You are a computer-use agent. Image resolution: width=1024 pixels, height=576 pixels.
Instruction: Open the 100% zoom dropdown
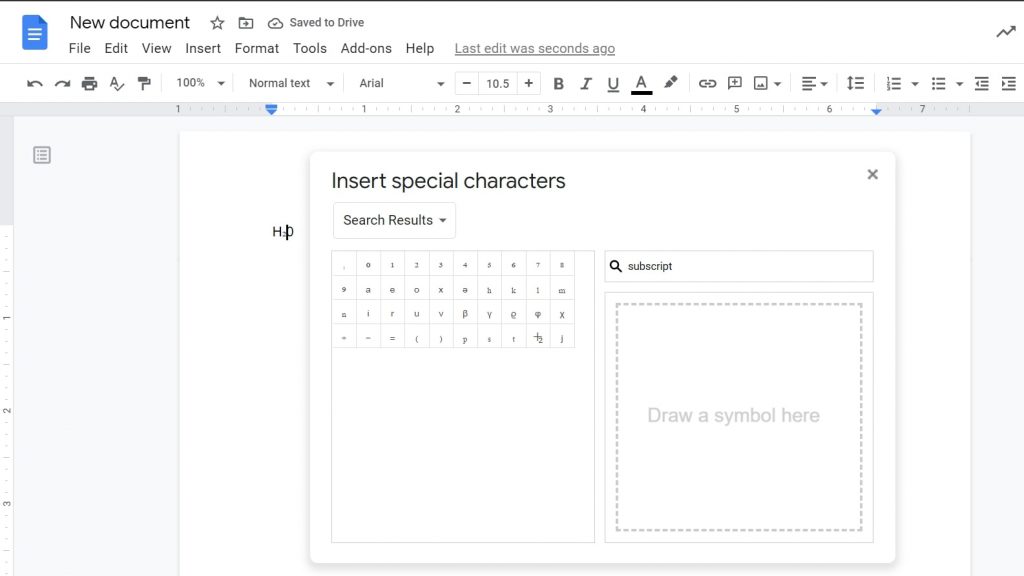click(x=197, y=84)
